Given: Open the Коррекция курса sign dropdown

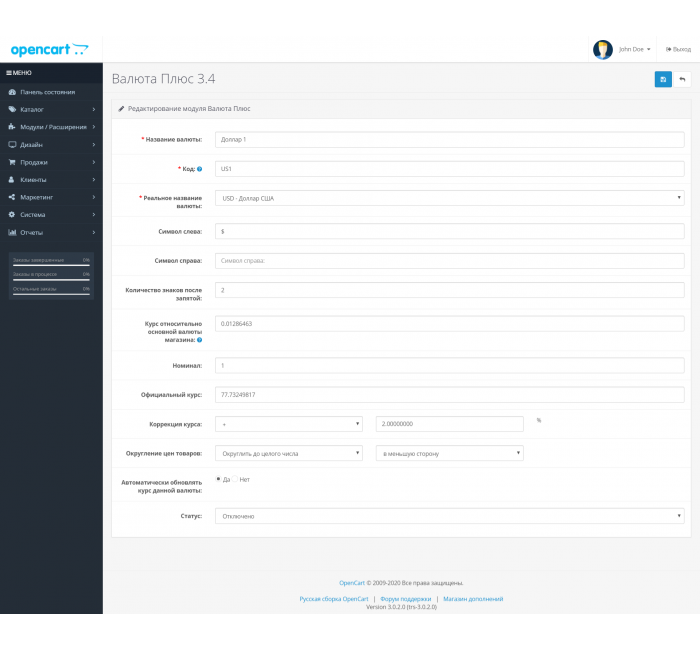Looking at the screenshot, I should (289, 424).
